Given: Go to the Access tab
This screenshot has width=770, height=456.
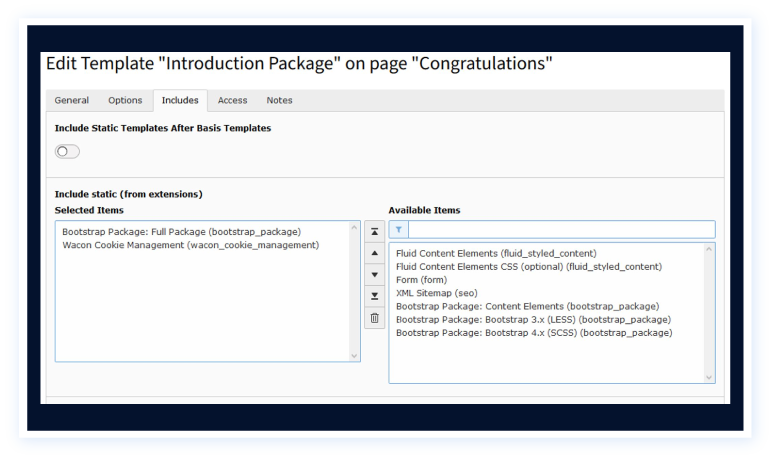Looking at the screenshot, I should click(232, 100).
